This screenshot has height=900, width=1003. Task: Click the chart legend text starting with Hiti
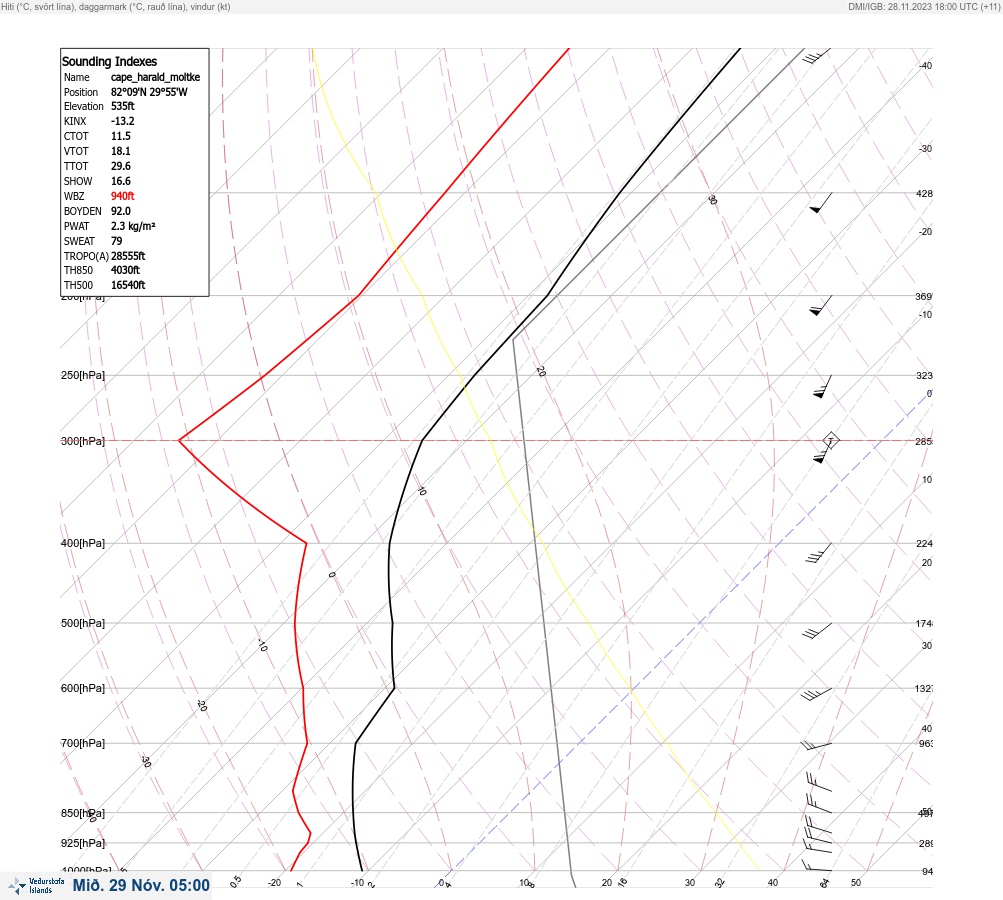click(116, 6)
